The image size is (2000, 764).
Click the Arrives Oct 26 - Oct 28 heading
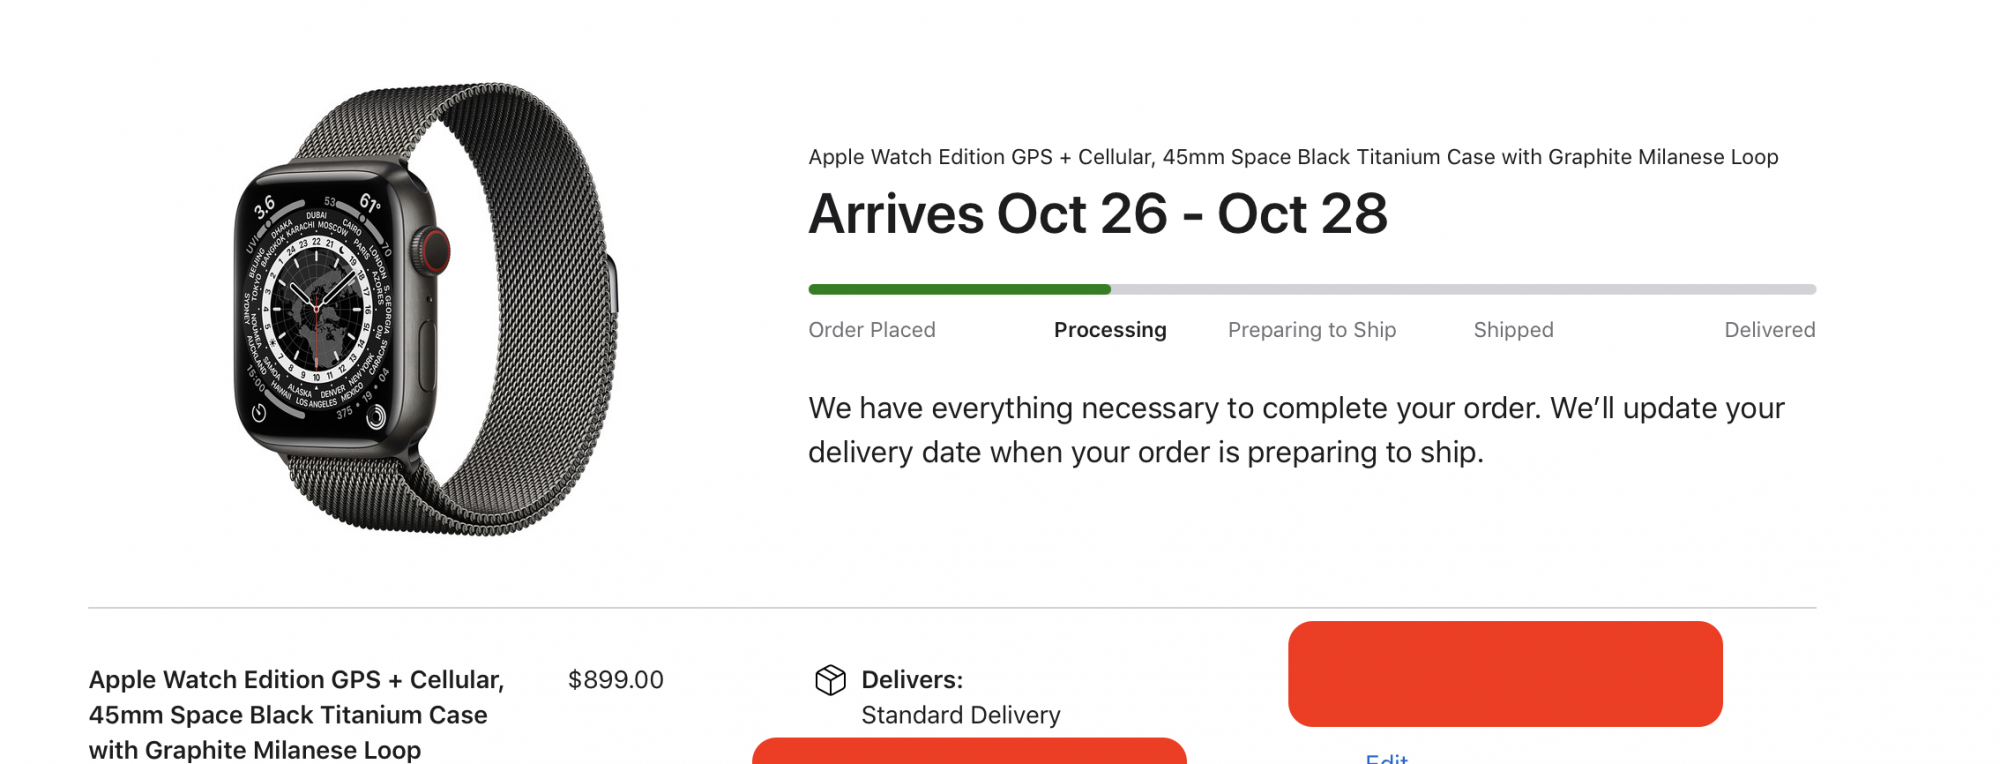1098,214
